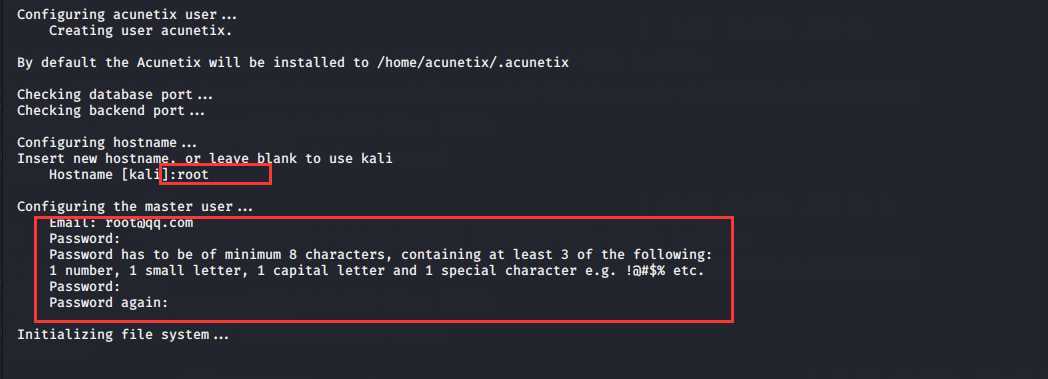Click the Configuring hostname line
The height and width of the screenshot is (379, 1048).
pos(107,143)
